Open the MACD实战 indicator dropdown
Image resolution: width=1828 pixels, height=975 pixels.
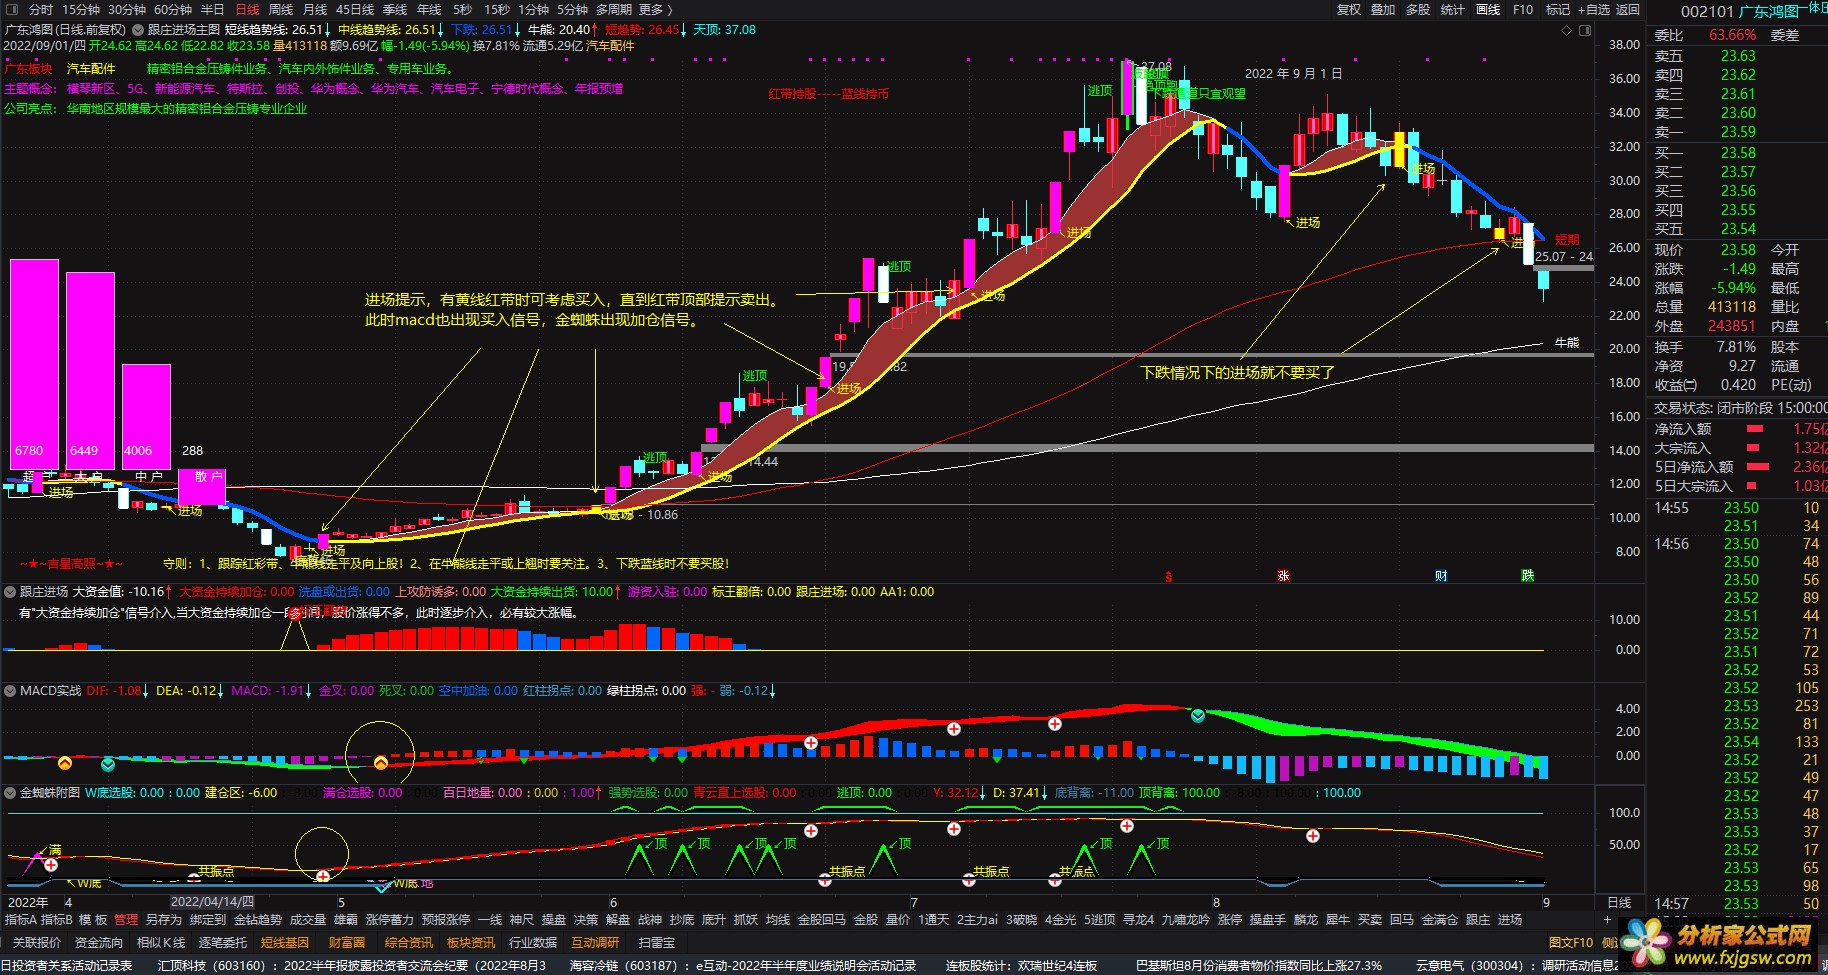click(x=10, y=691)
